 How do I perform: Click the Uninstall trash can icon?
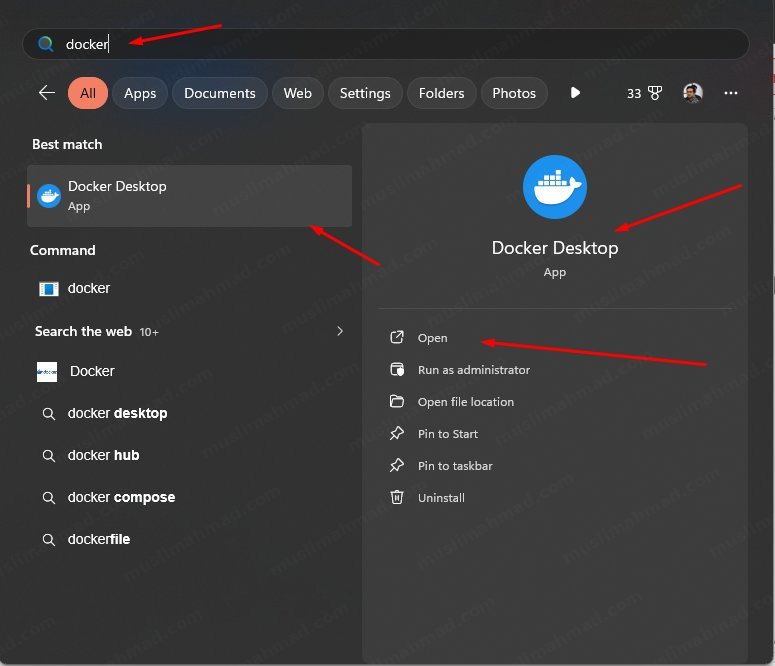[397, 497]
